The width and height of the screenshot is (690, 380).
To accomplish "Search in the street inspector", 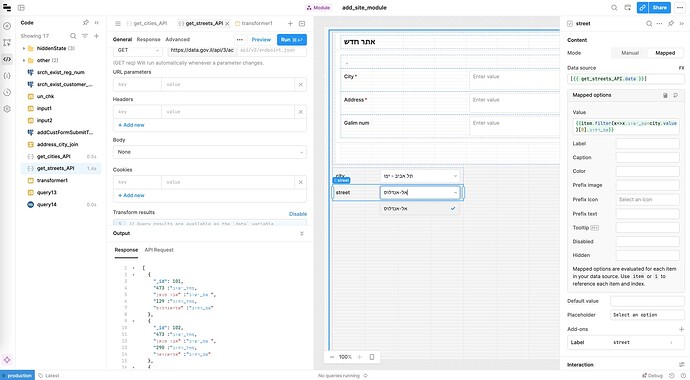I will coord(649,23).
